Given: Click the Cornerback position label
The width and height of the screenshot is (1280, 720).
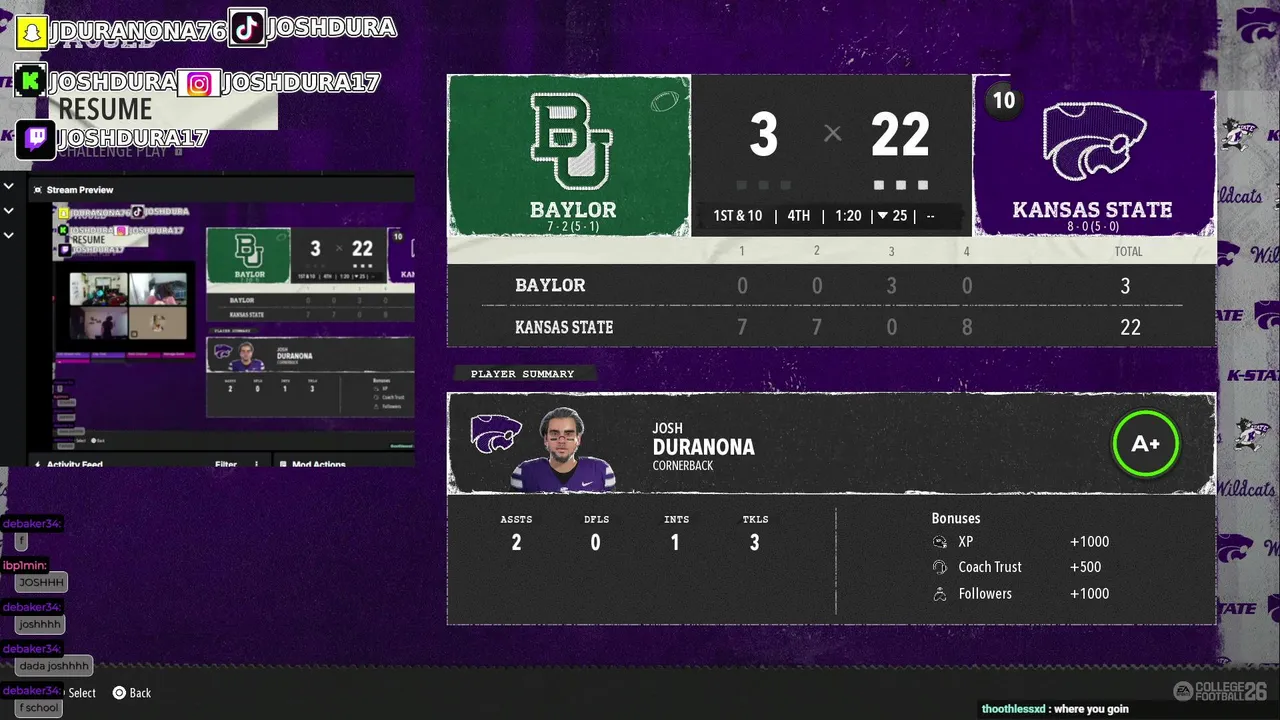Looking at the screenshot, I should point(683,466).
